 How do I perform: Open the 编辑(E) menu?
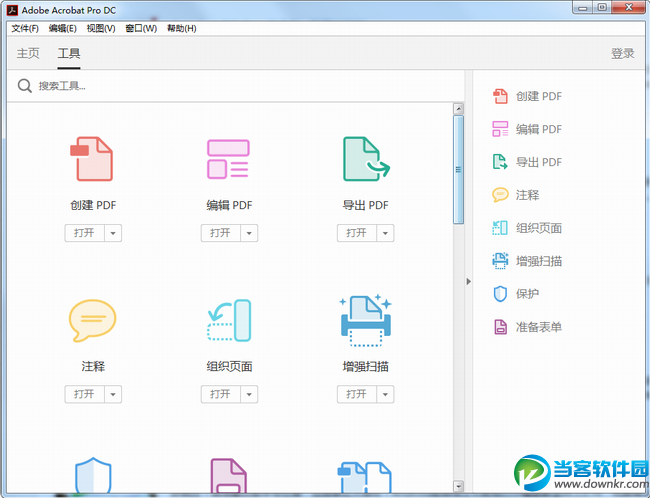(63, 29)
